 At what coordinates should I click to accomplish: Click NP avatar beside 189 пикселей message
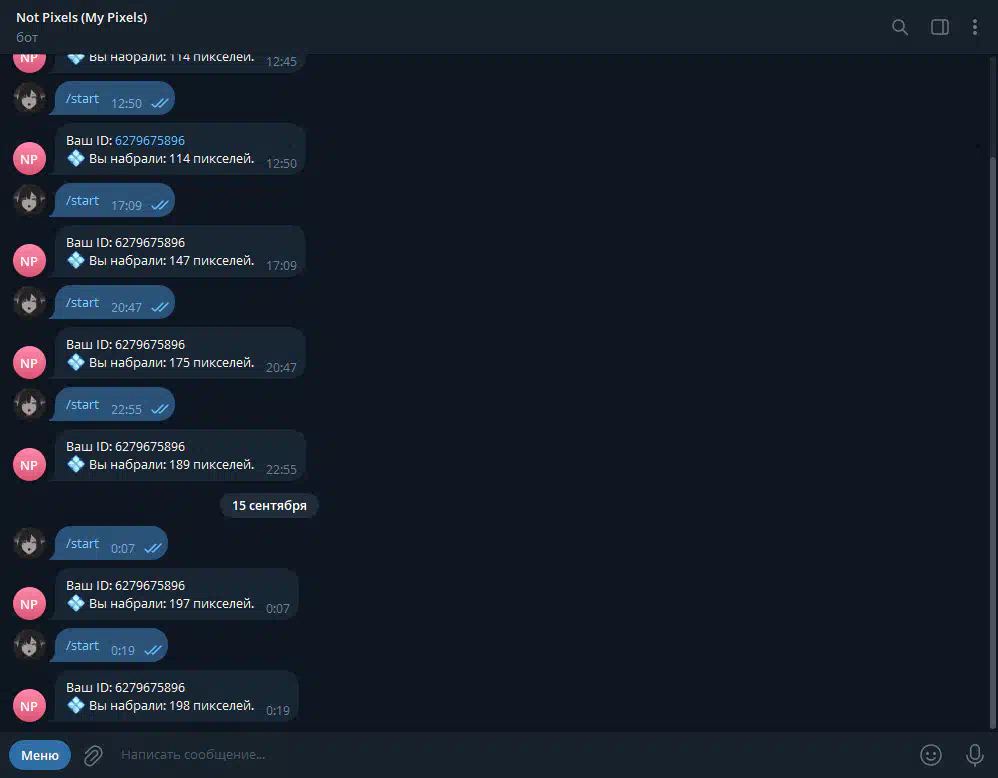tap(29, 464)
